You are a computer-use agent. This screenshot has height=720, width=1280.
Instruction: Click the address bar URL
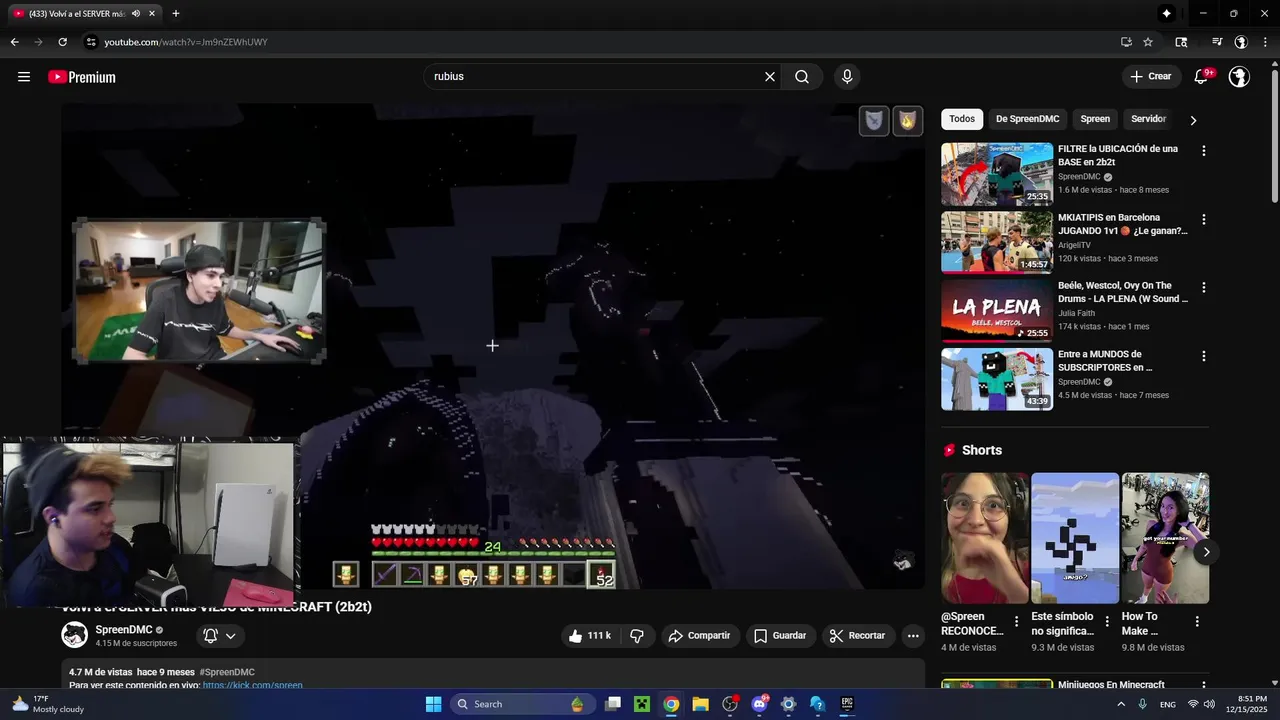(x=186, y=42)
